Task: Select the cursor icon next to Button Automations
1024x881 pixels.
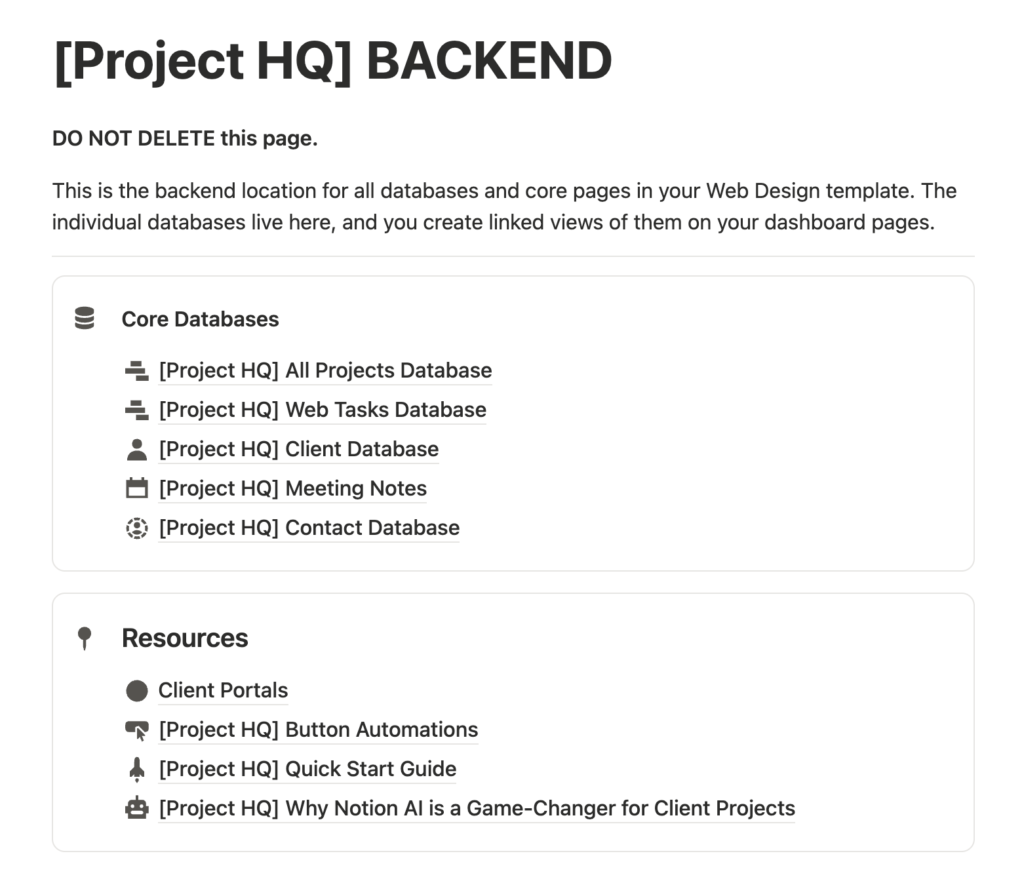Action: [136, 729]
